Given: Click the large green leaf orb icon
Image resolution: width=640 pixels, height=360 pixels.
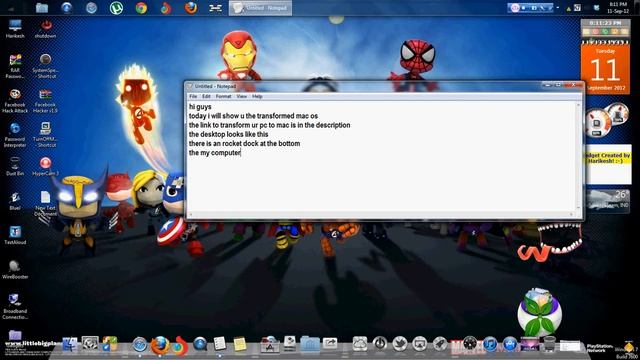Looking at the screenshot, I should tap(540, 313).
